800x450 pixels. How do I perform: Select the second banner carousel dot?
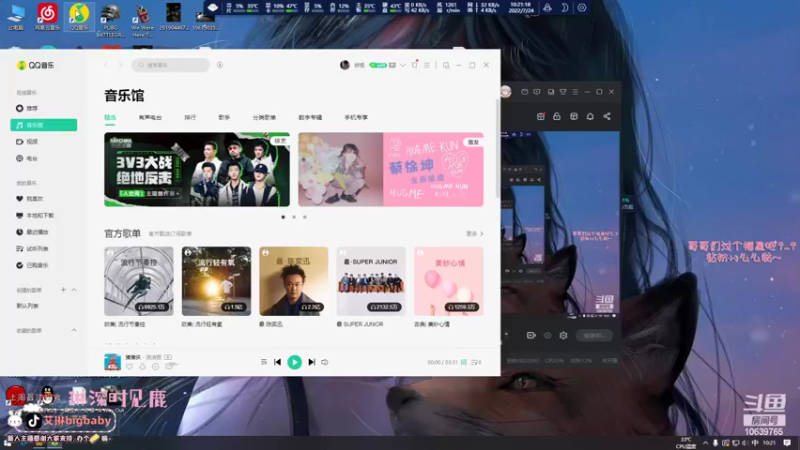click(294, 217)
